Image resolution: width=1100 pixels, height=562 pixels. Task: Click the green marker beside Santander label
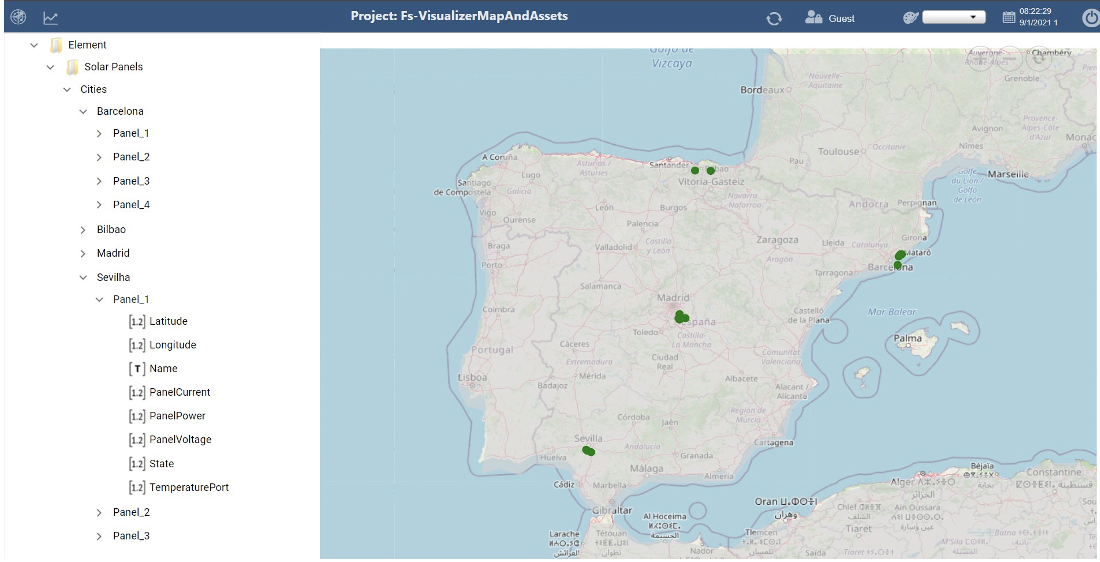(x=695, y=170)
